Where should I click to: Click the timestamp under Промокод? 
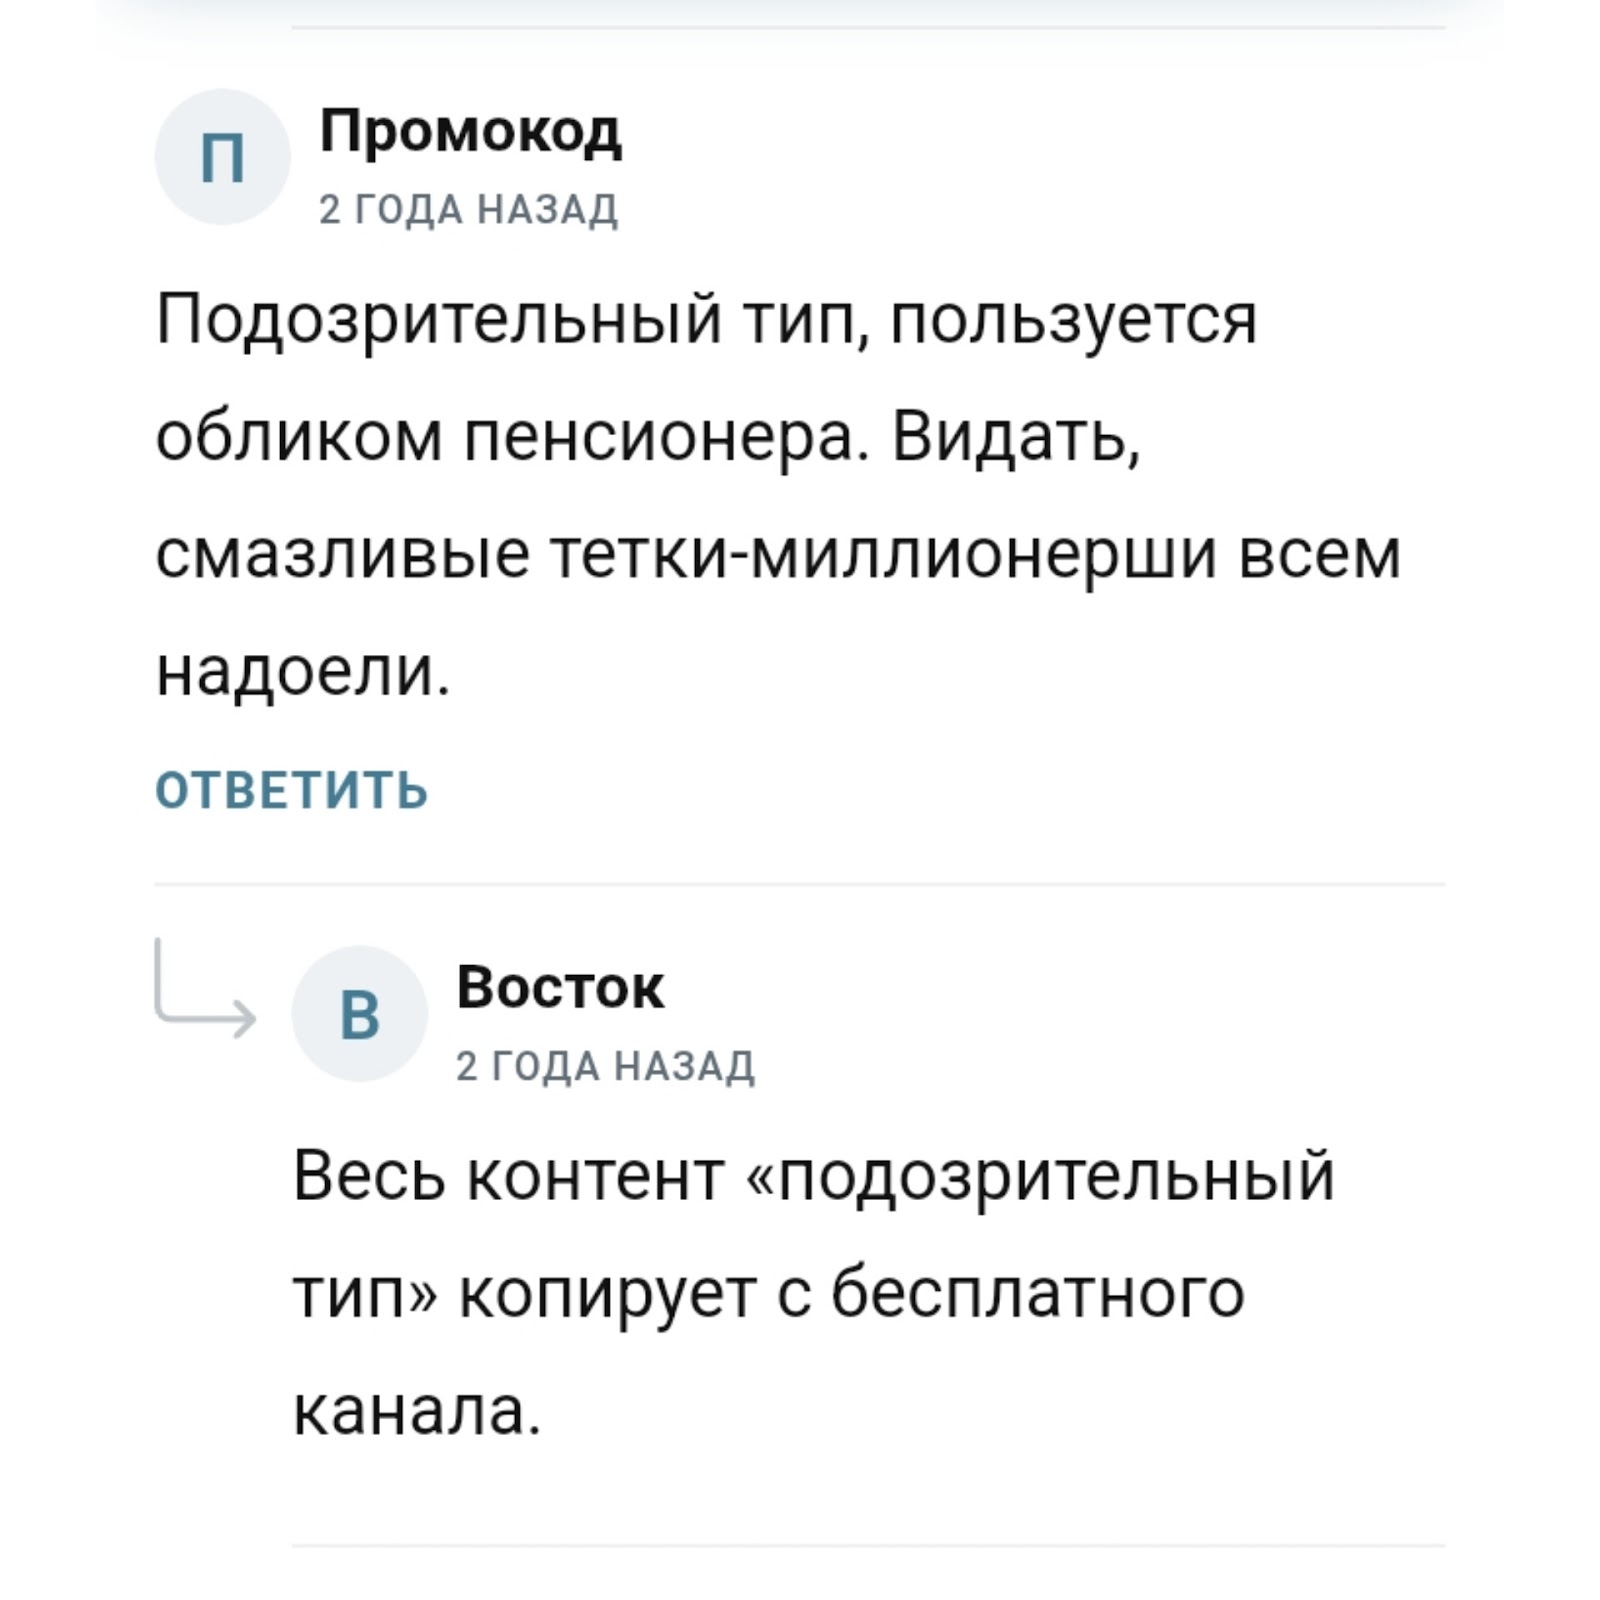468,210
